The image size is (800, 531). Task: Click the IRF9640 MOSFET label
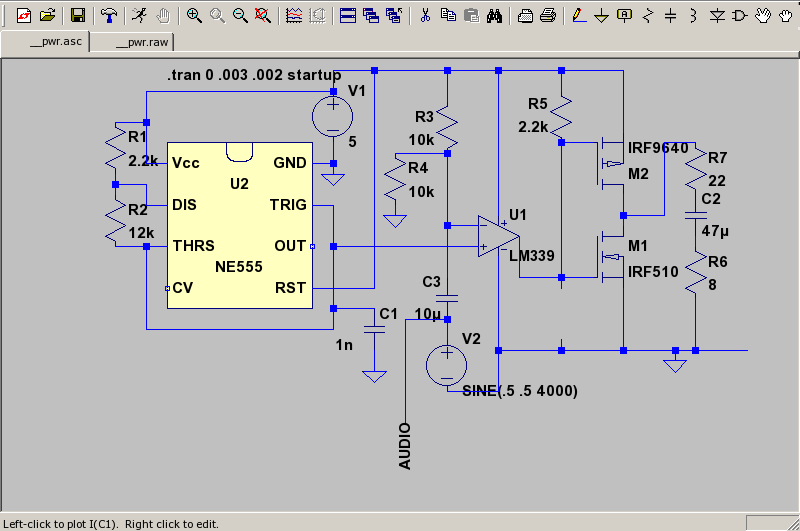pyautogui.click(x=658, y=148)
